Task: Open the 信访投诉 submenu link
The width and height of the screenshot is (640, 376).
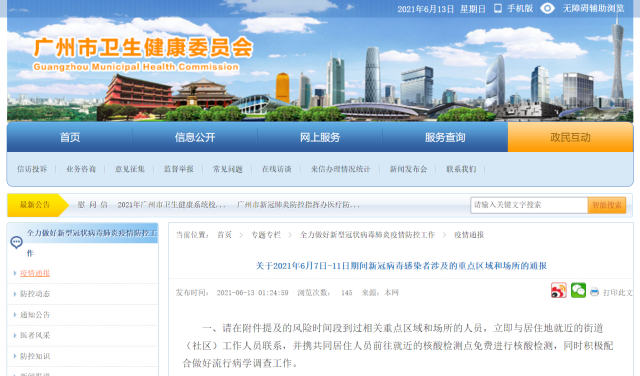Action: tap(32, 169)
